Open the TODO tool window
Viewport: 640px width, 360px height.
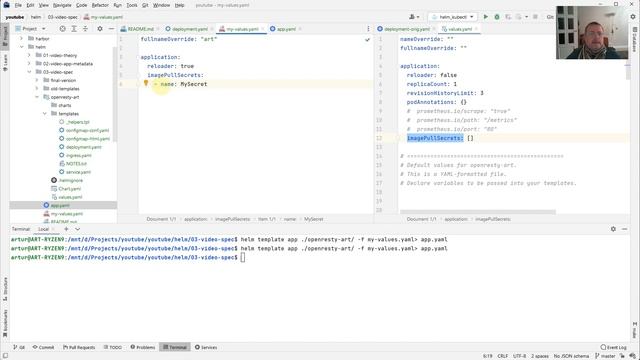[x=113, y=347]
